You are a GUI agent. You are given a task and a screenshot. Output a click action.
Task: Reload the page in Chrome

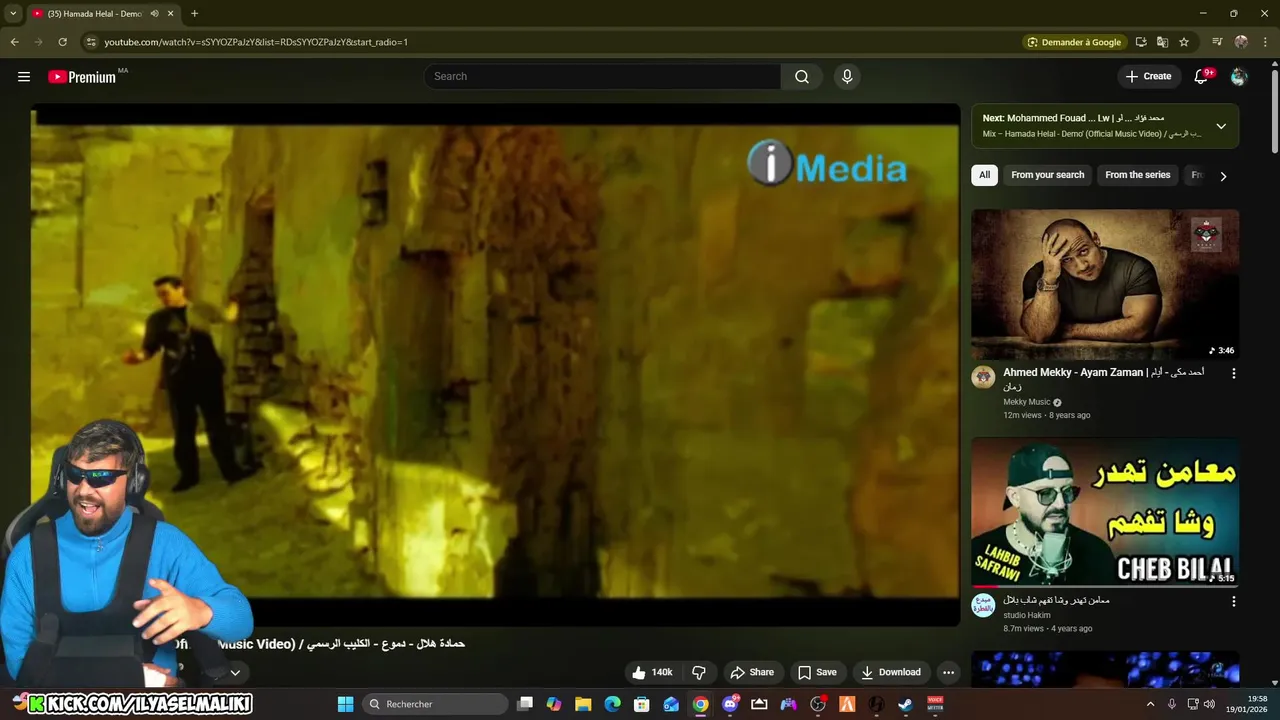click(x=62, y=42)
